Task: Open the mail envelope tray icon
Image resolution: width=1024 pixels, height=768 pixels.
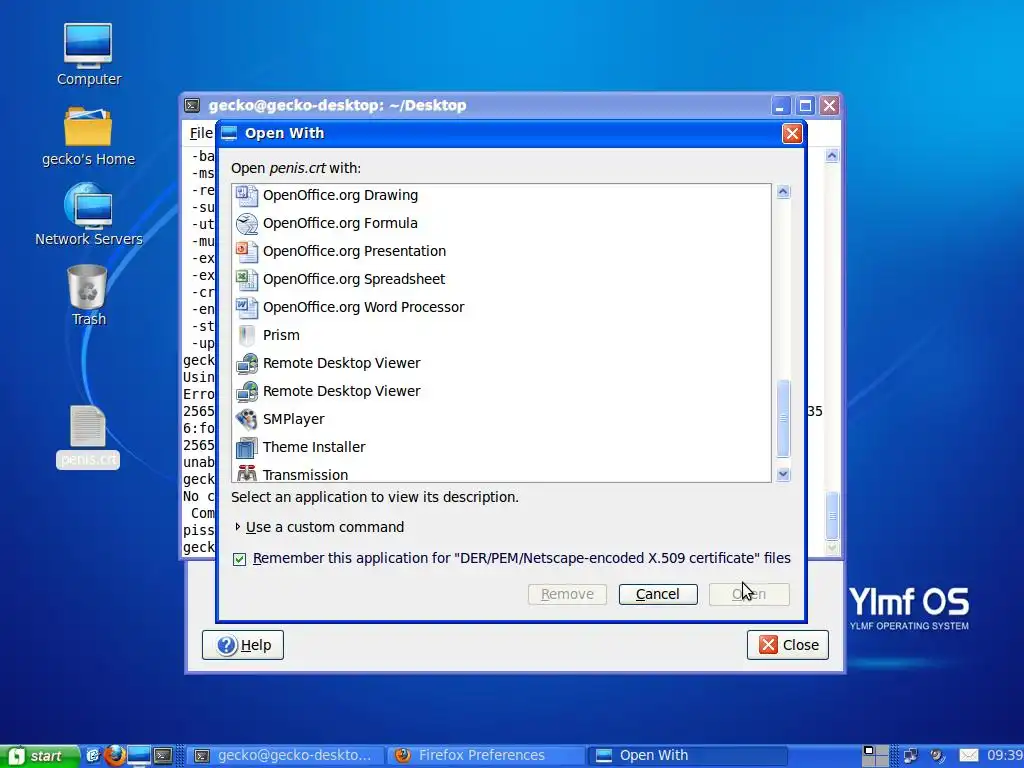Action: (969, 756)
